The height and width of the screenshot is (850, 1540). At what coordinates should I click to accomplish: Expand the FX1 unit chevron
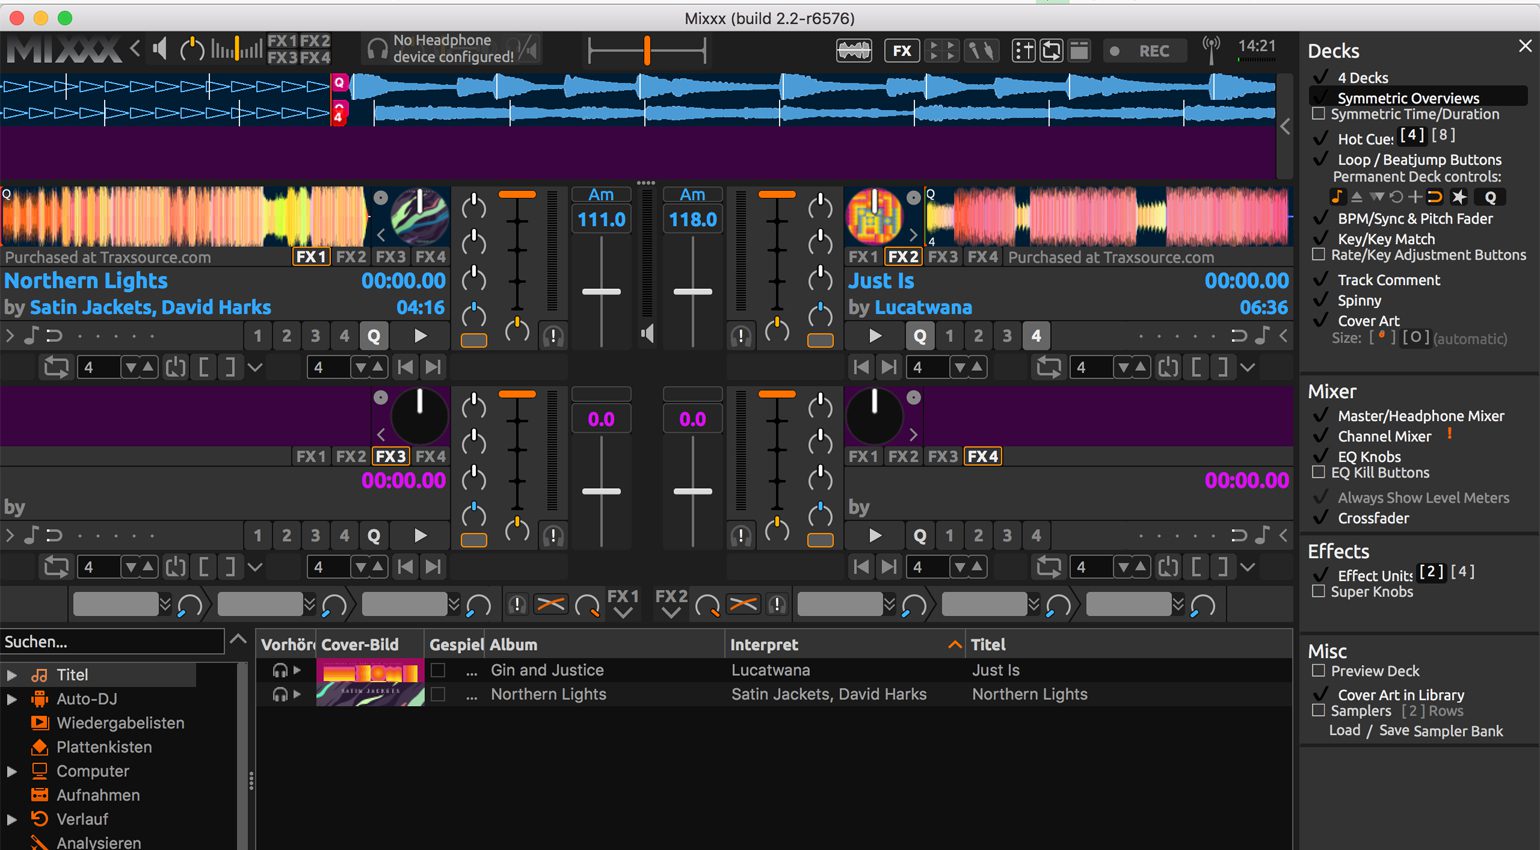[623, 613]
